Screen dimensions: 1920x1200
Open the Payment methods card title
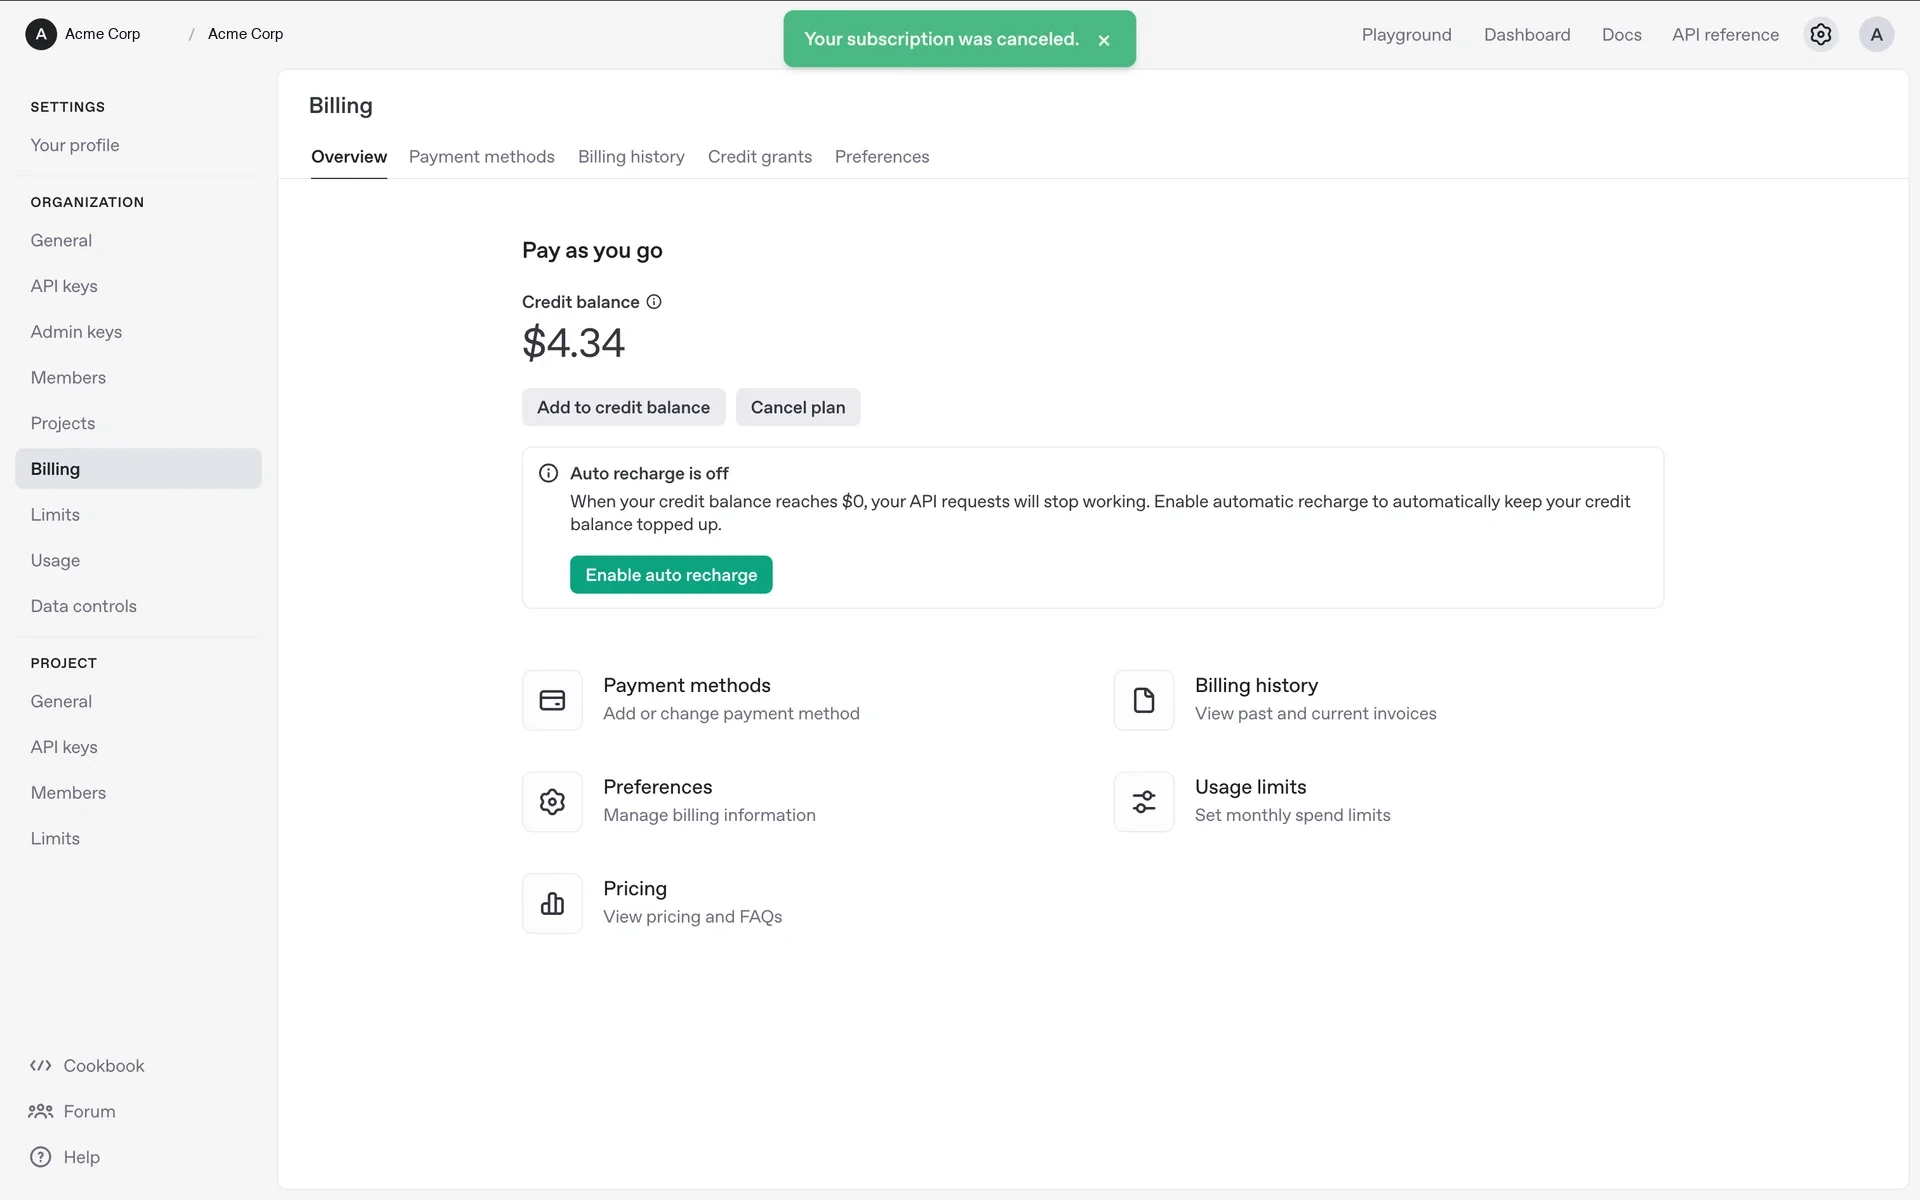pyautogui.click(x=687, y=685)
